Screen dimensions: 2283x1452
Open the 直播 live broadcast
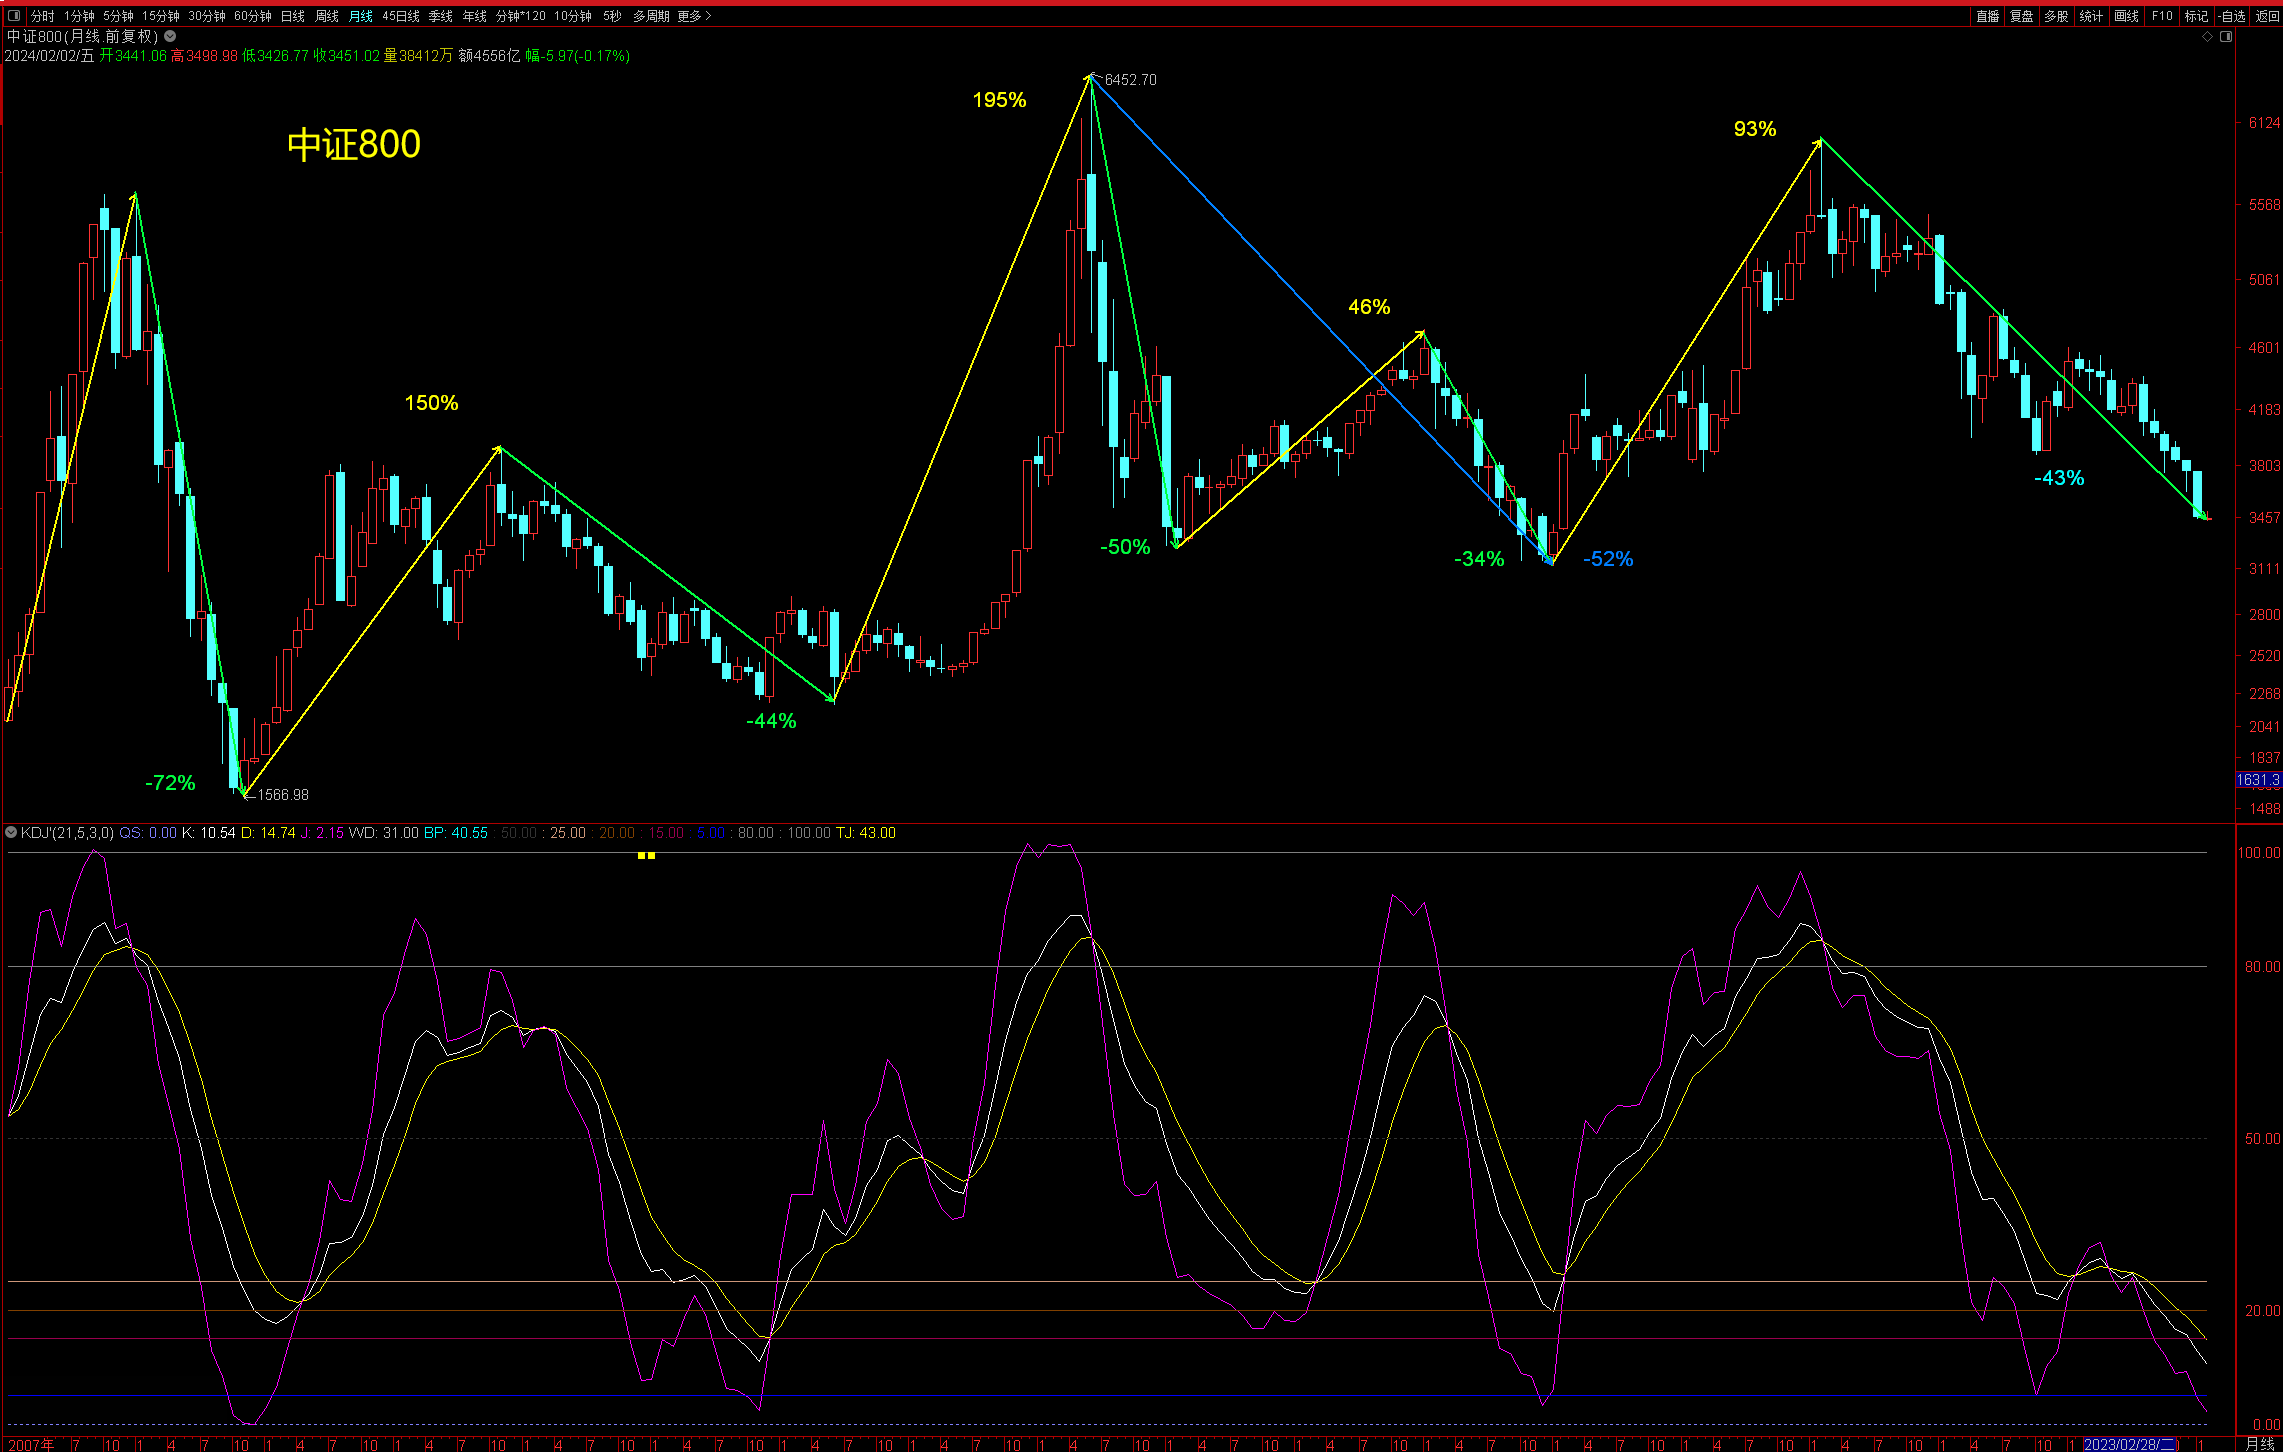pyautogui.click(x=1987, y=16)
